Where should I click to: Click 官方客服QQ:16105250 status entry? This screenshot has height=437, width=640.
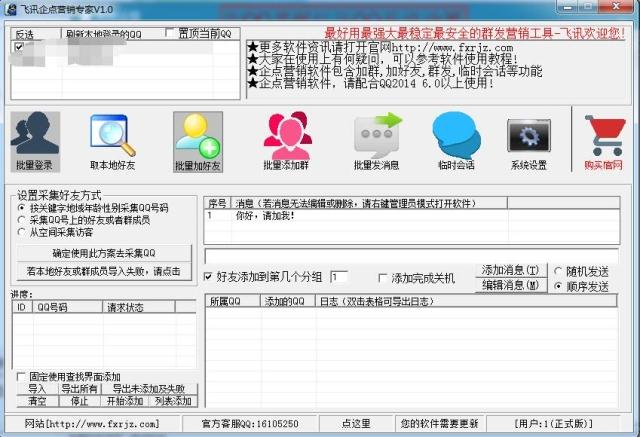click(250, 424)
